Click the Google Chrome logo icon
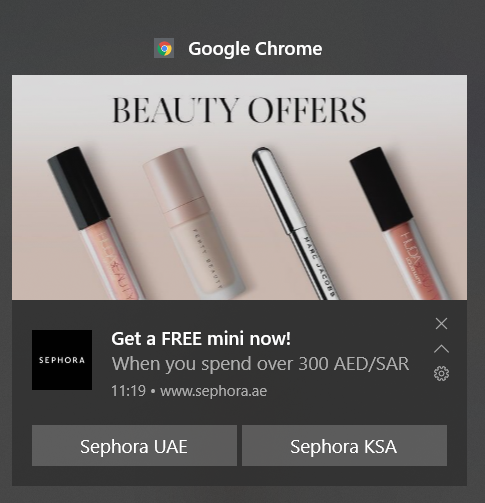The image size is (485, 503). pos(164,48)
